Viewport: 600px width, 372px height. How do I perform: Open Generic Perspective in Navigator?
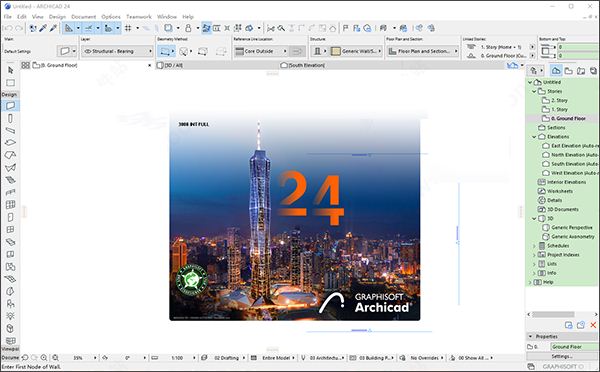(571, 227)
